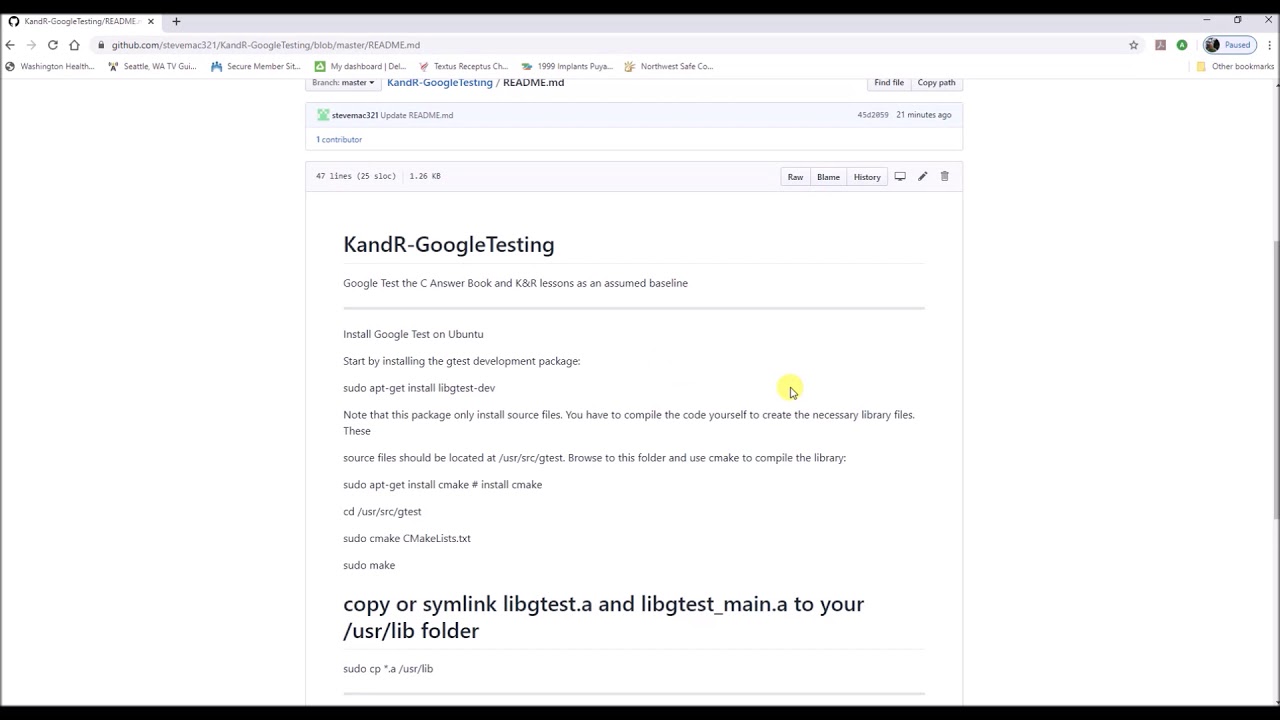View the 1 contributor list

coord(339,140)
